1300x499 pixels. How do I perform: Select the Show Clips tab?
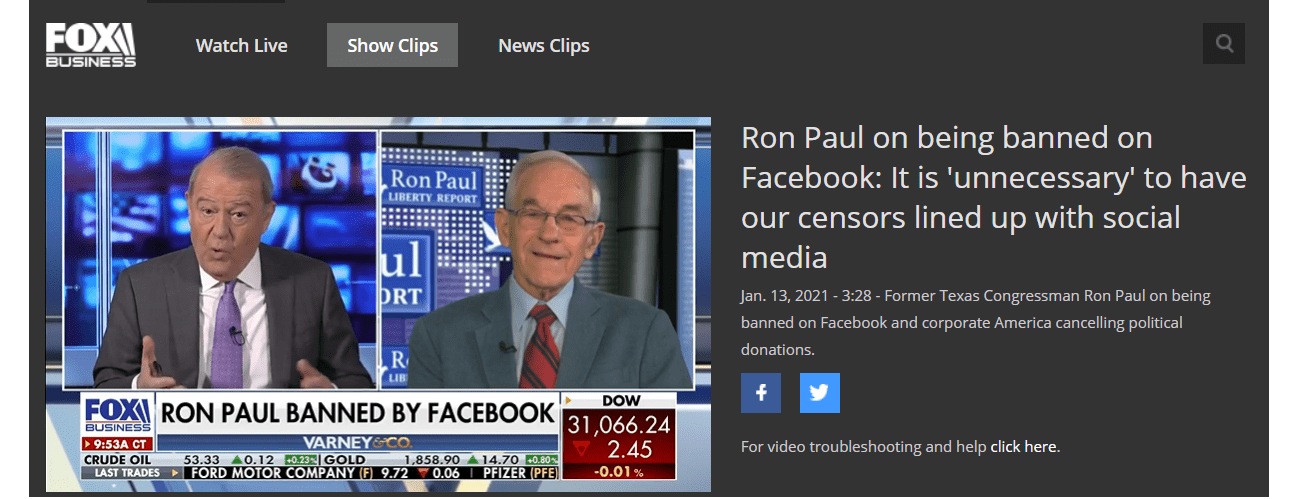point(392,45)
